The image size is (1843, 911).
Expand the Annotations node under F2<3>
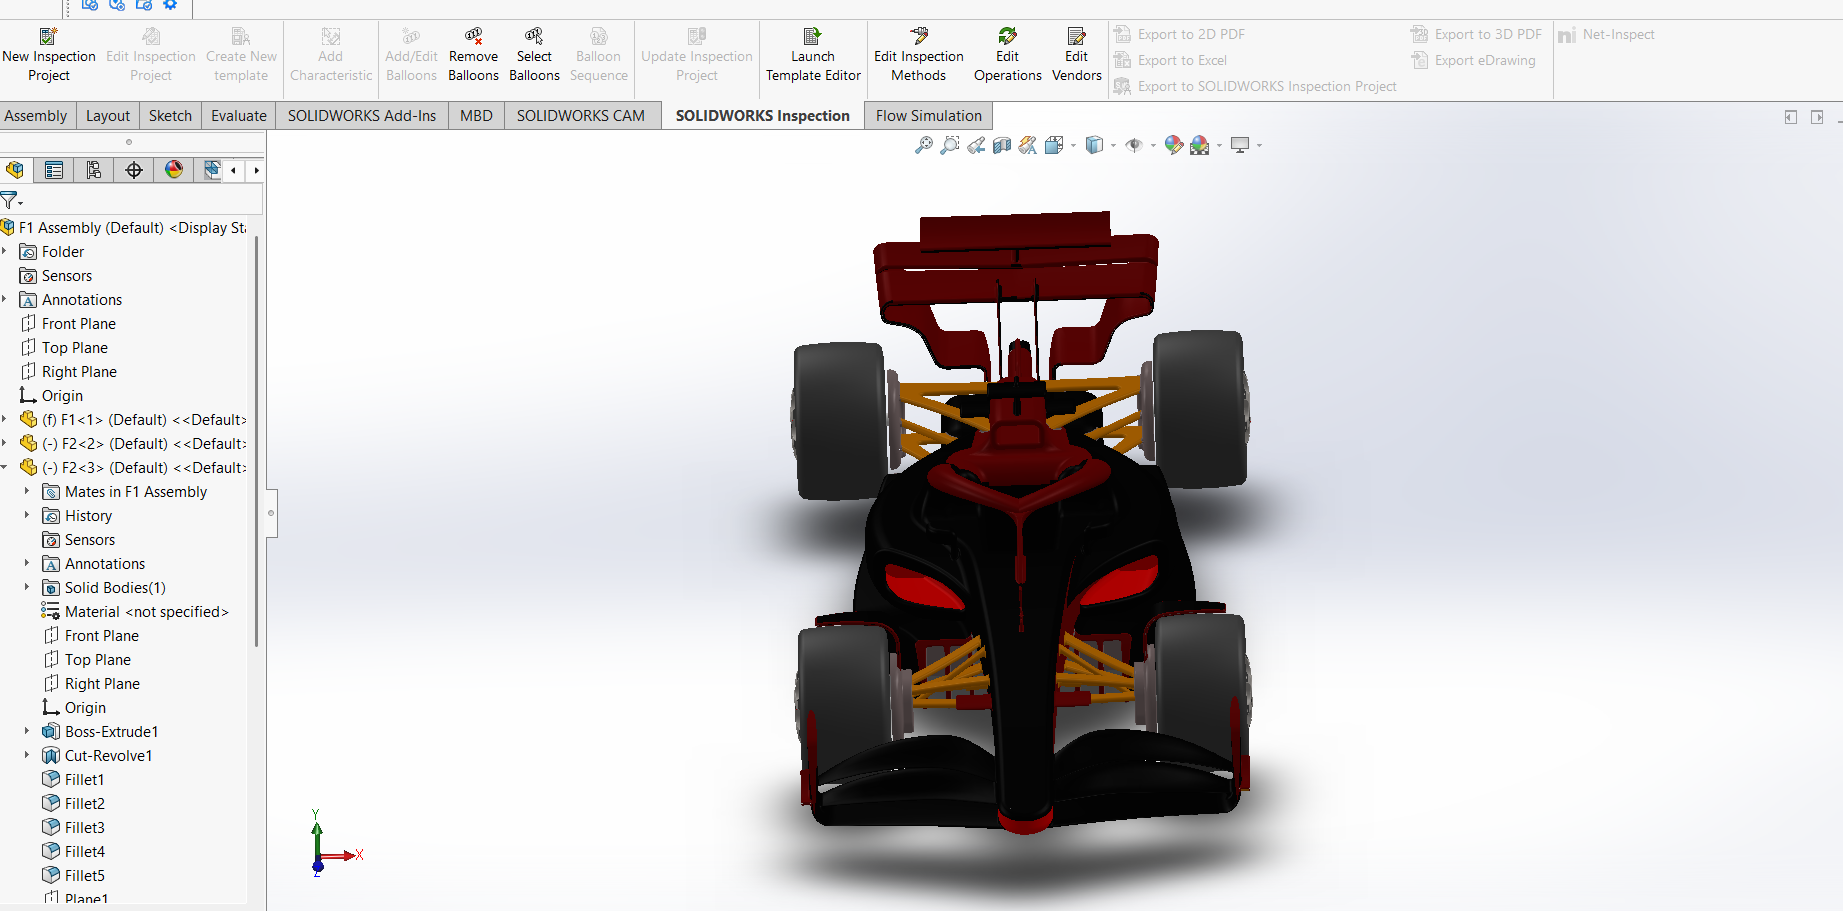click(26, 563)
